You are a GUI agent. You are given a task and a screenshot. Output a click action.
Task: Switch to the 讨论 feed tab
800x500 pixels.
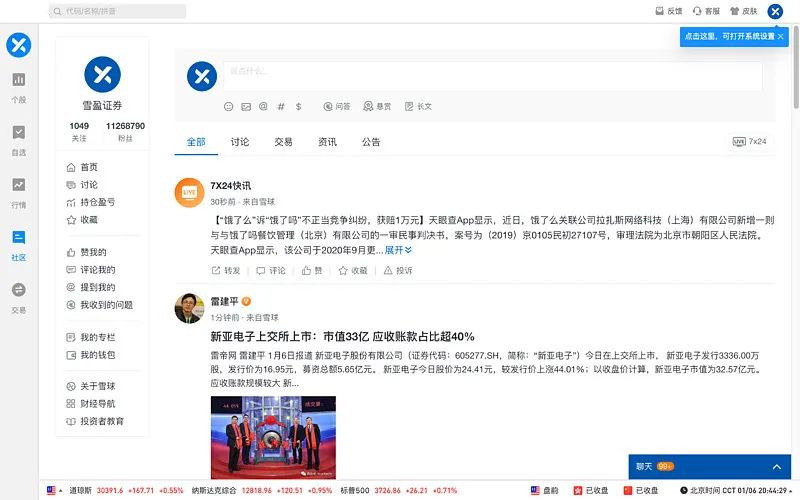(x=240, y=142)
